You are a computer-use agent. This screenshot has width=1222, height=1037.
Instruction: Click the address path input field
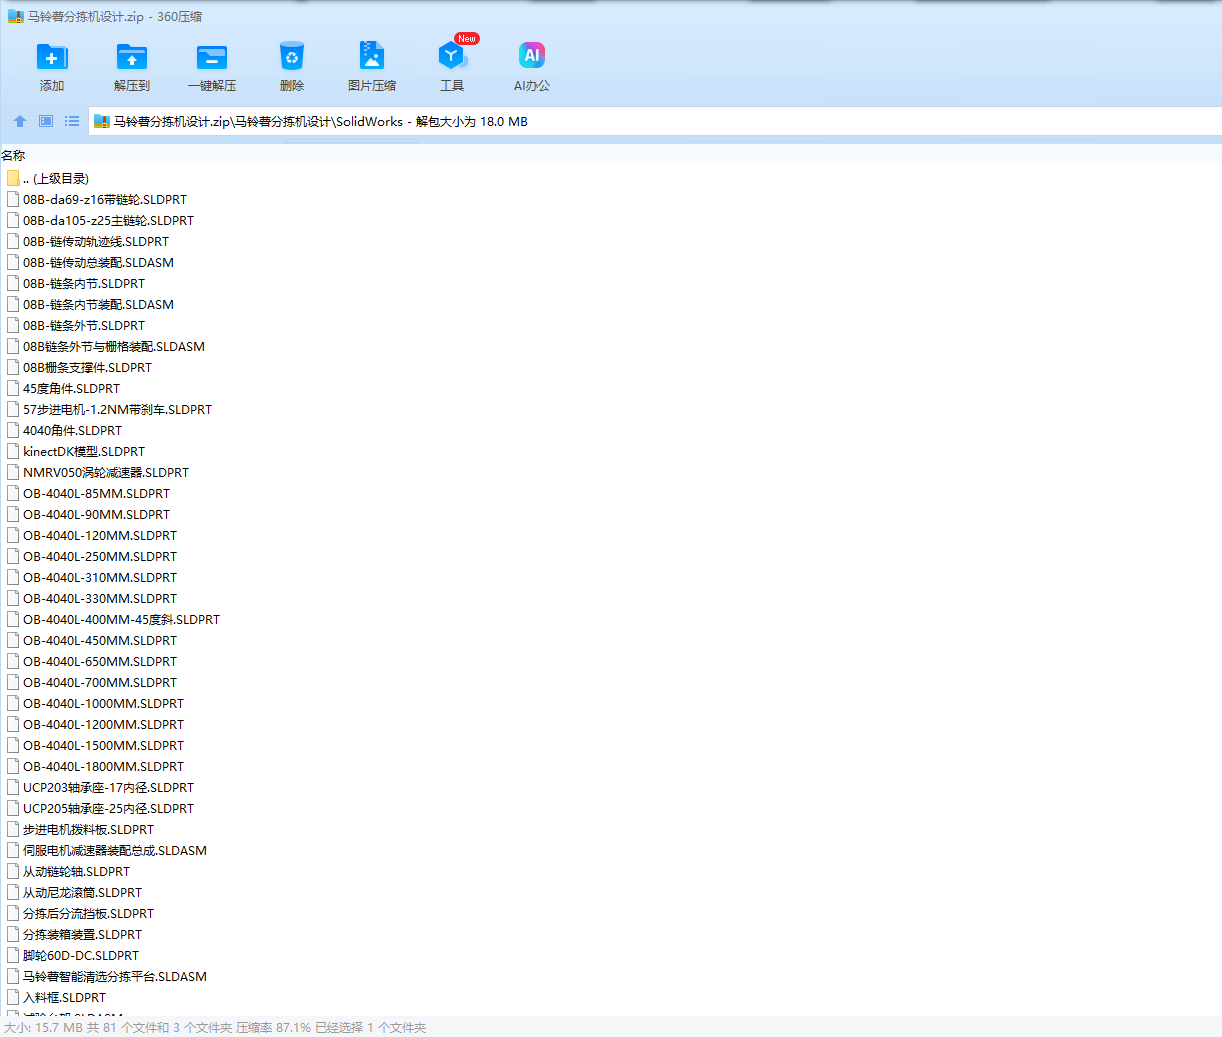[655, 121]
